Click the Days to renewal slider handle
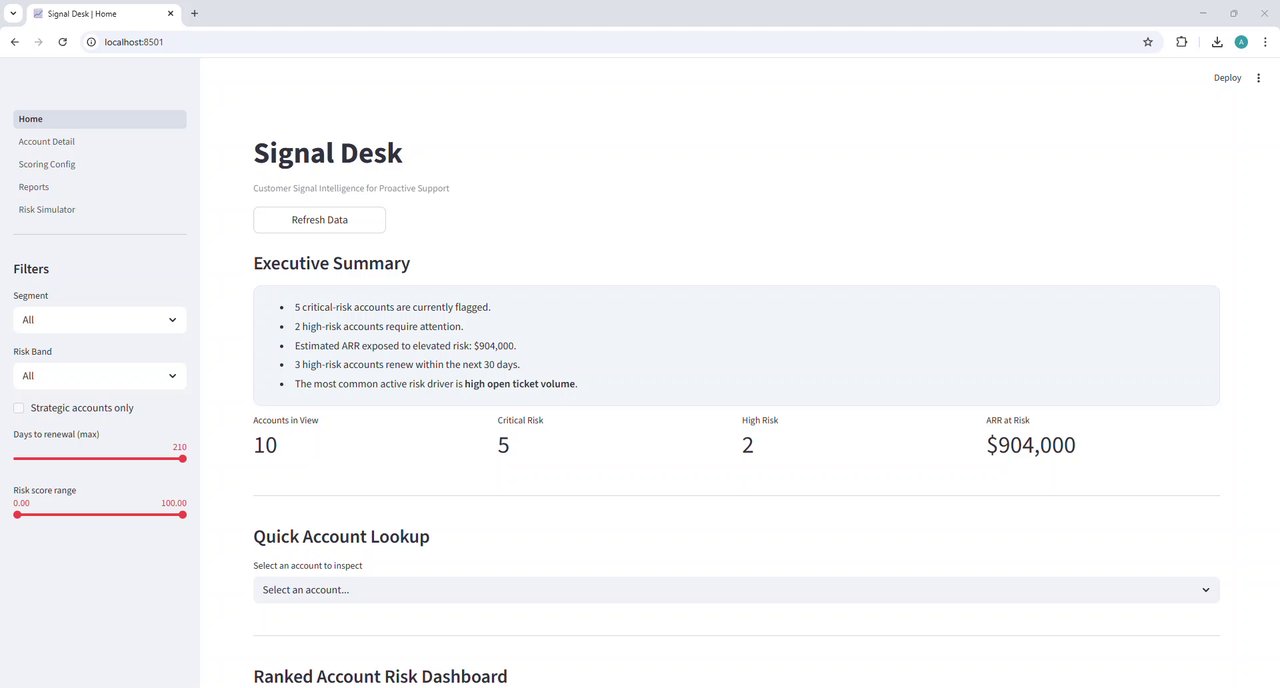 tap(183, 459)
